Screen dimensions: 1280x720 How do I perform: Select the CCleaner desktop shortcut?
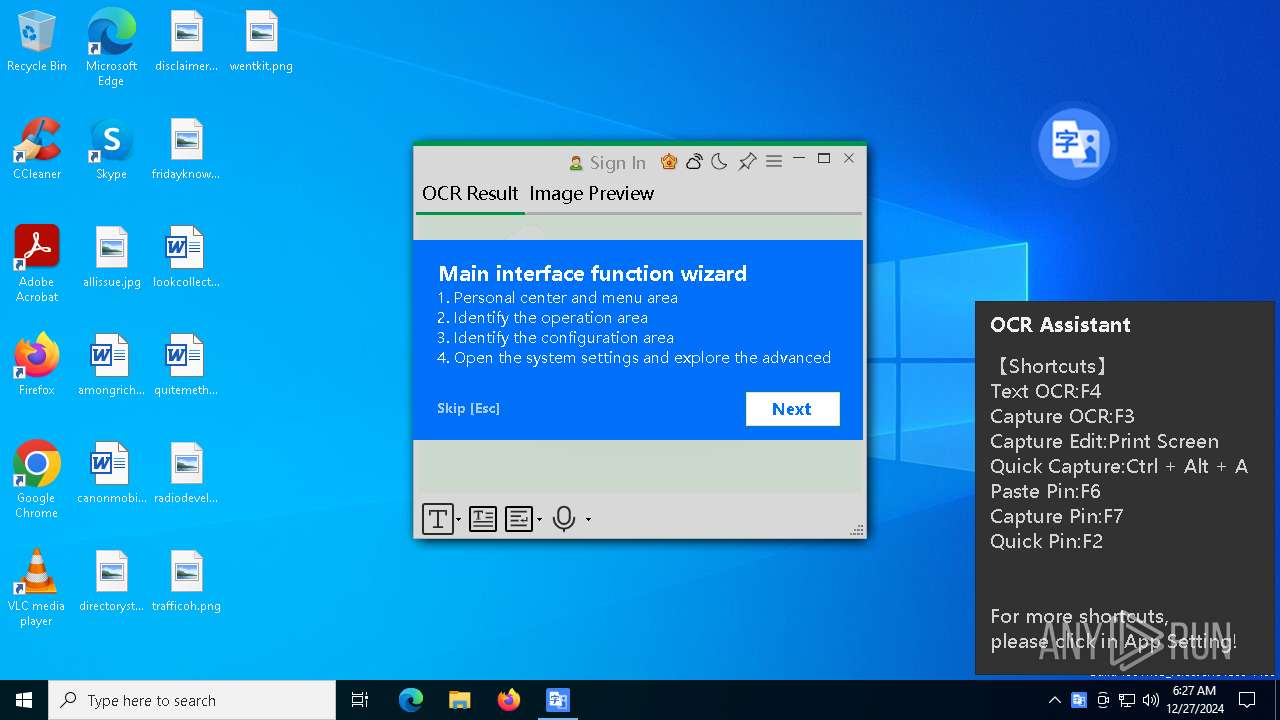click(x=37, y=150)
